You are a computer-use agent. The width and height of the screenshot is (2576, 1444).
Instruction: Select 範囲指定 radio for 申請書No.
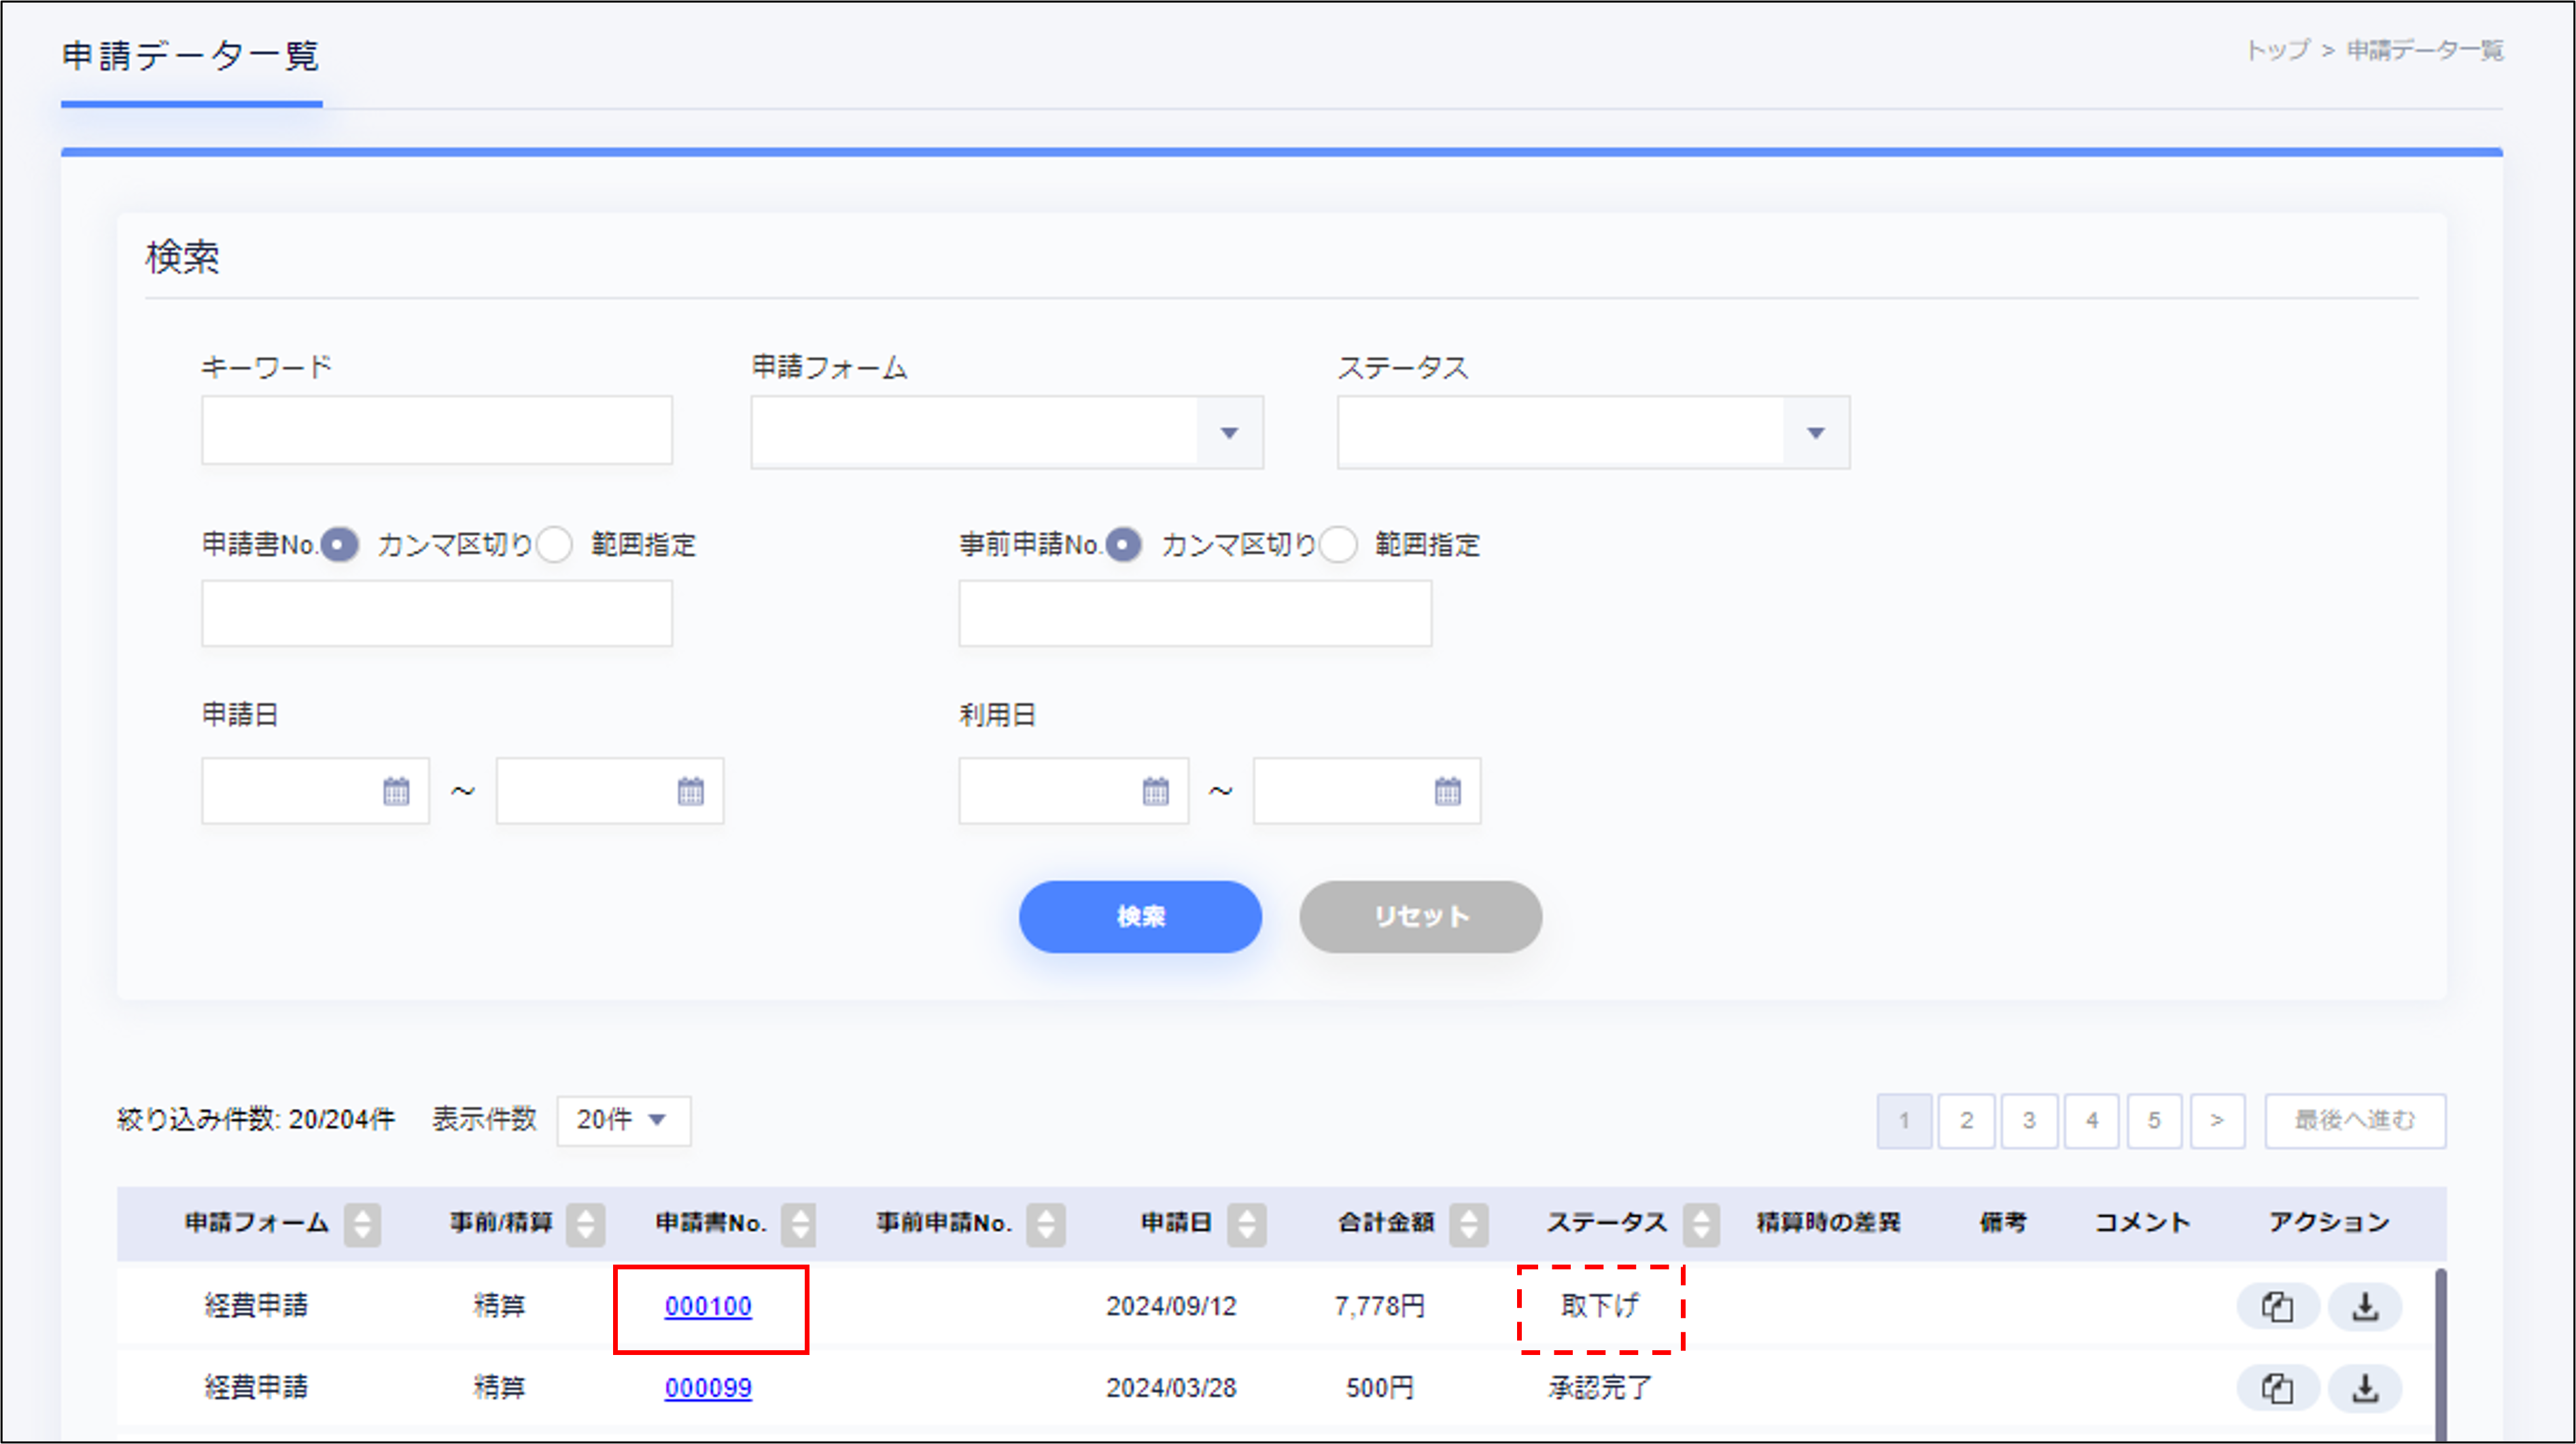[555, 545]
